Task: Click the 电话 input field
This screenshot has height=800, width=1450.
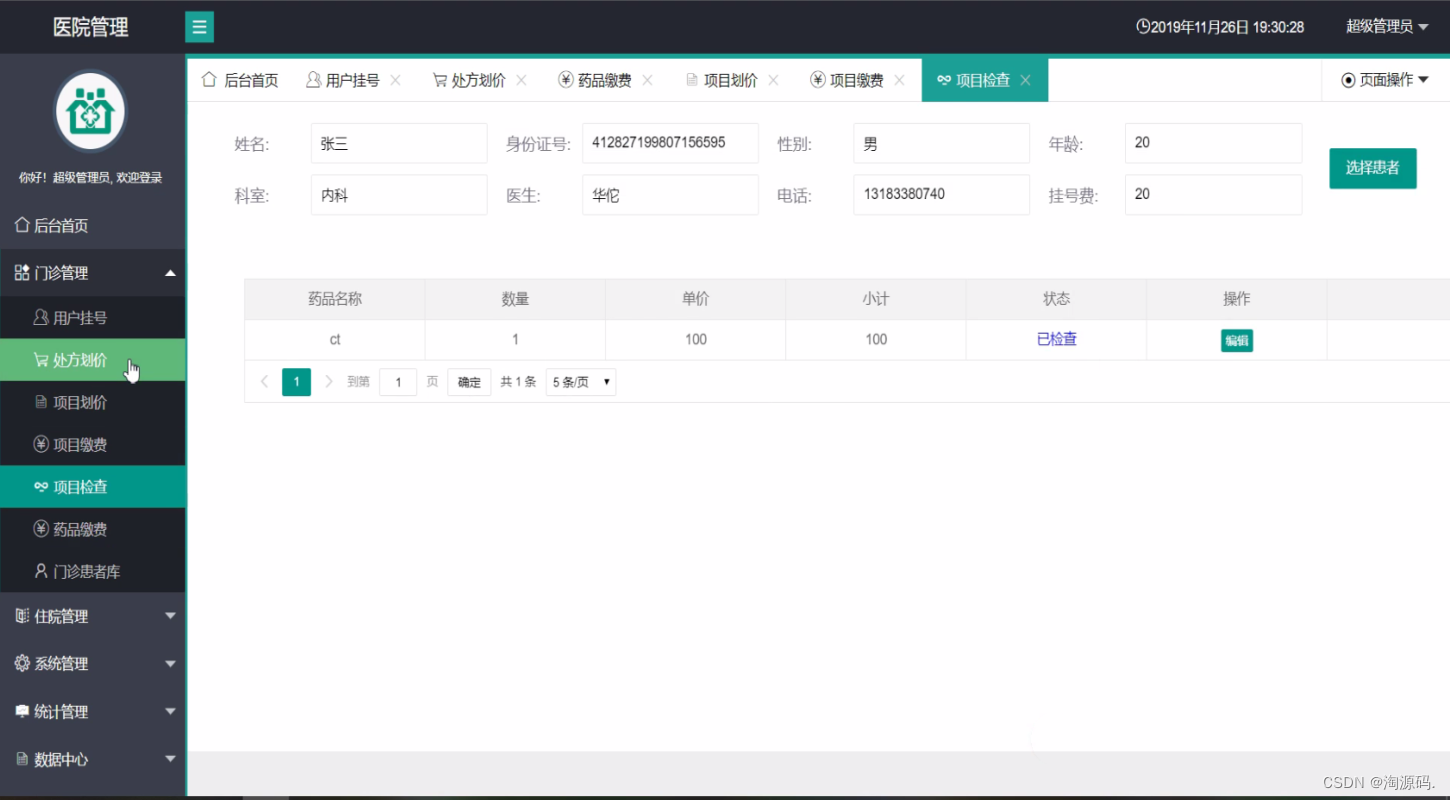Action: [941, 195]
